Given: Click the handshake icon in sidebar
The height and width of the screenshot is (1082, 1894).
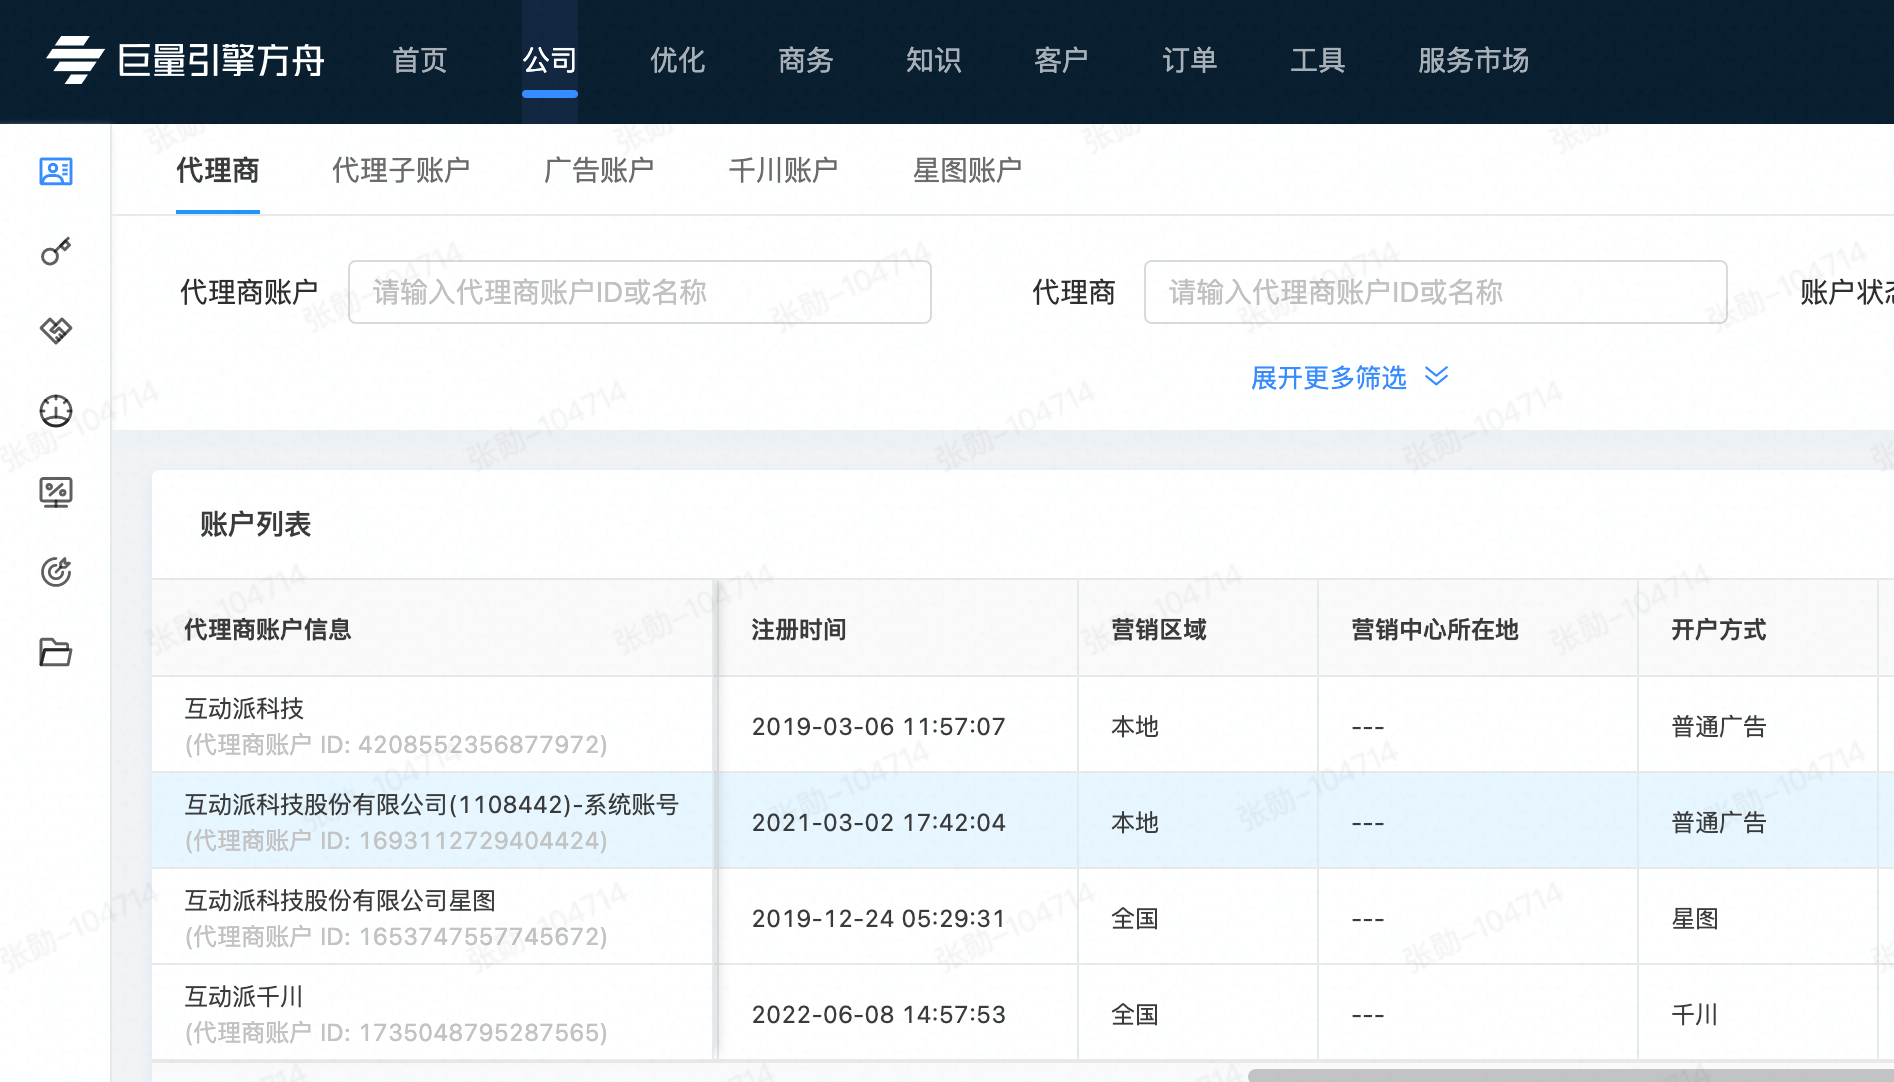Looking at the screenshot, I should [56, 331].
